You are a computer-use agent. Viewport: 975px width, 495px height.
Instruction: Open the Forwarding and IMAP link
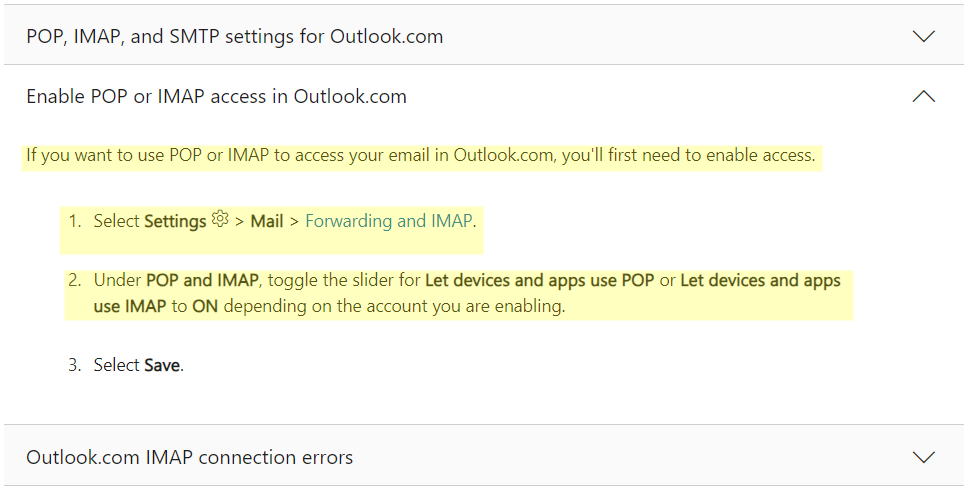[x=388, y=221]
